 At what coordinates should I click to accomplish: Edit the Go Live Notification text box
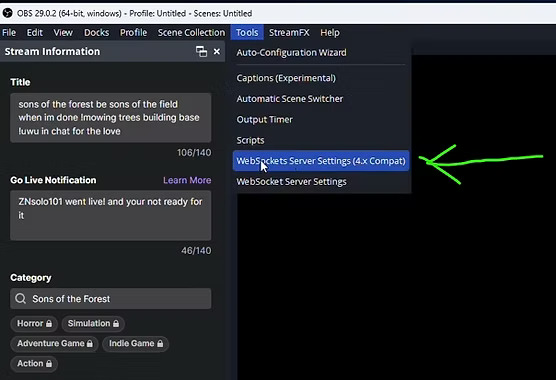pos(111,216)
